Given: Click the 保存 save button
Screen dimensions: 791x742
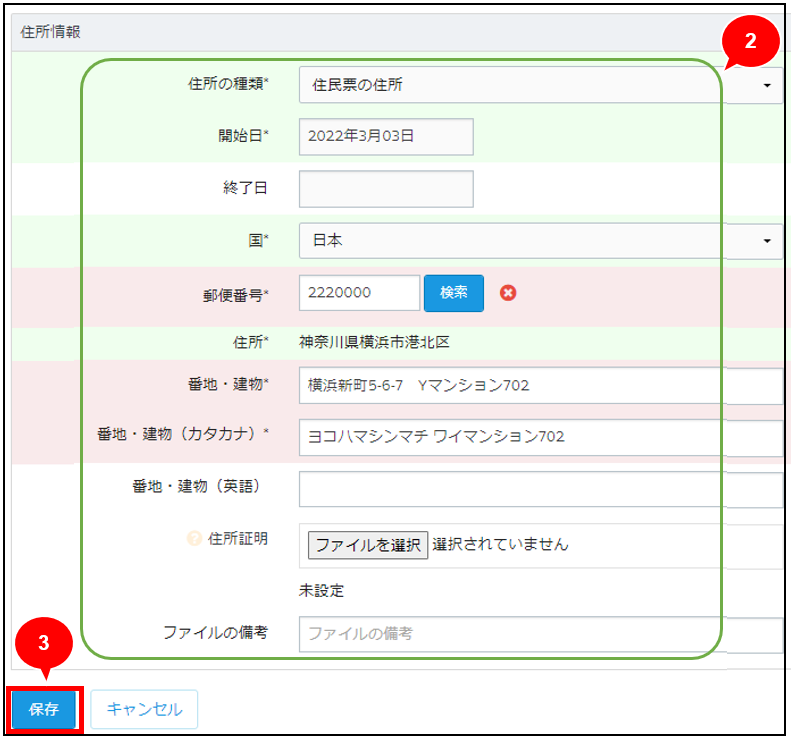Looking at the screenshot, I should click(x=43, y=710).
